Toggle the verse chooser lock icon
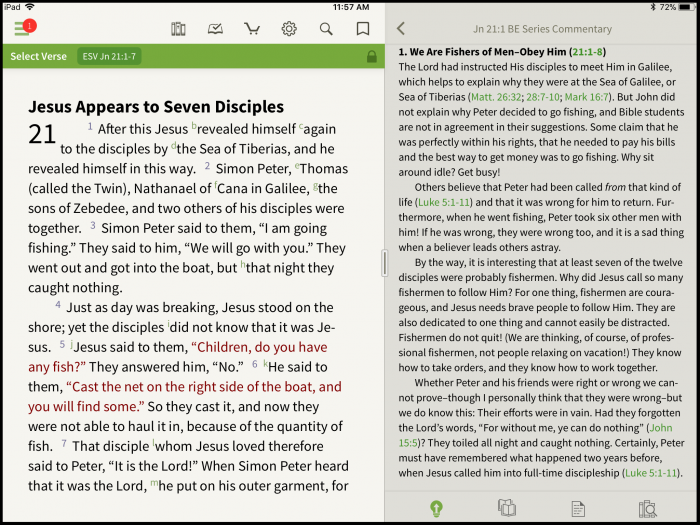Image resolution: width=700 pixels, height=525 pixels. pyautogui.click(x=371, y=57)
